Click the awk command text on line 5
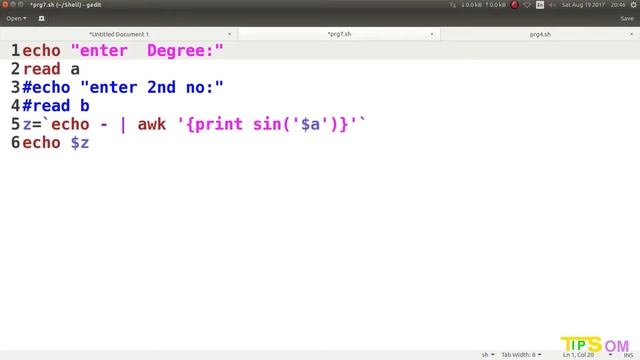Viewport: 640px width, 360px height. (x=152, y=124)
